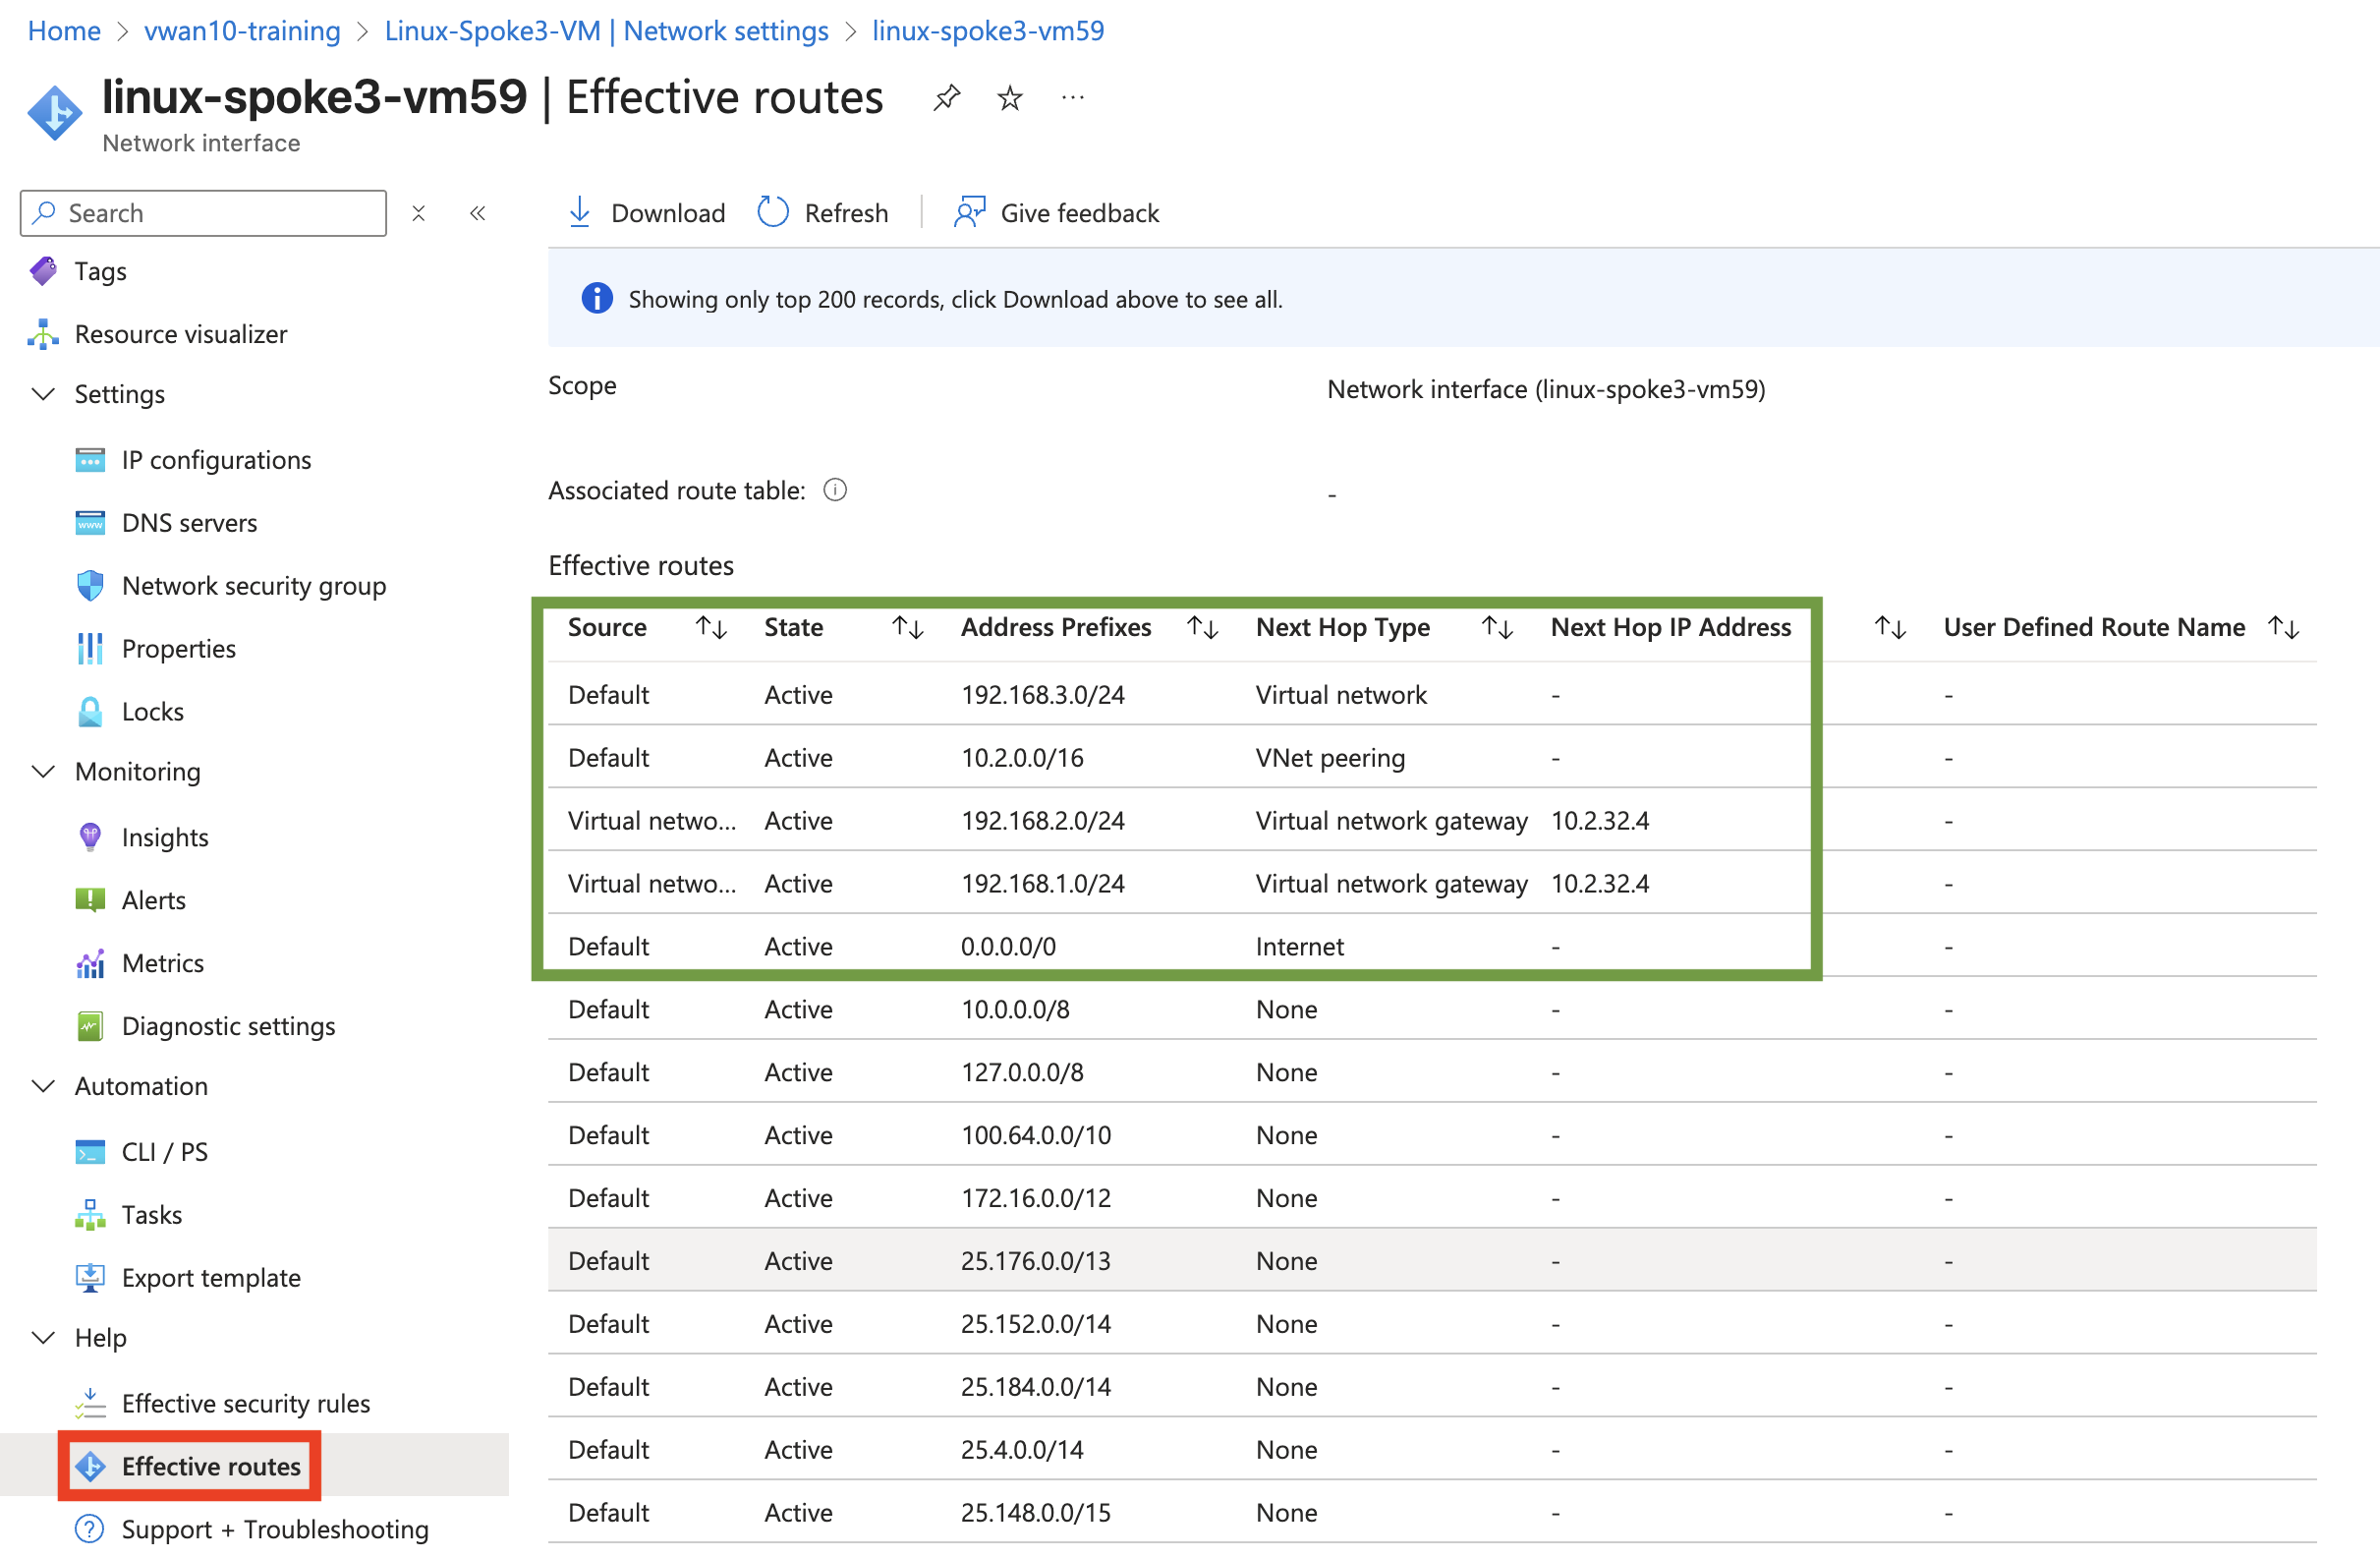Collapse the sidebar with double chevron
Screen dimensions: 2380x1558
pos(478,213)
